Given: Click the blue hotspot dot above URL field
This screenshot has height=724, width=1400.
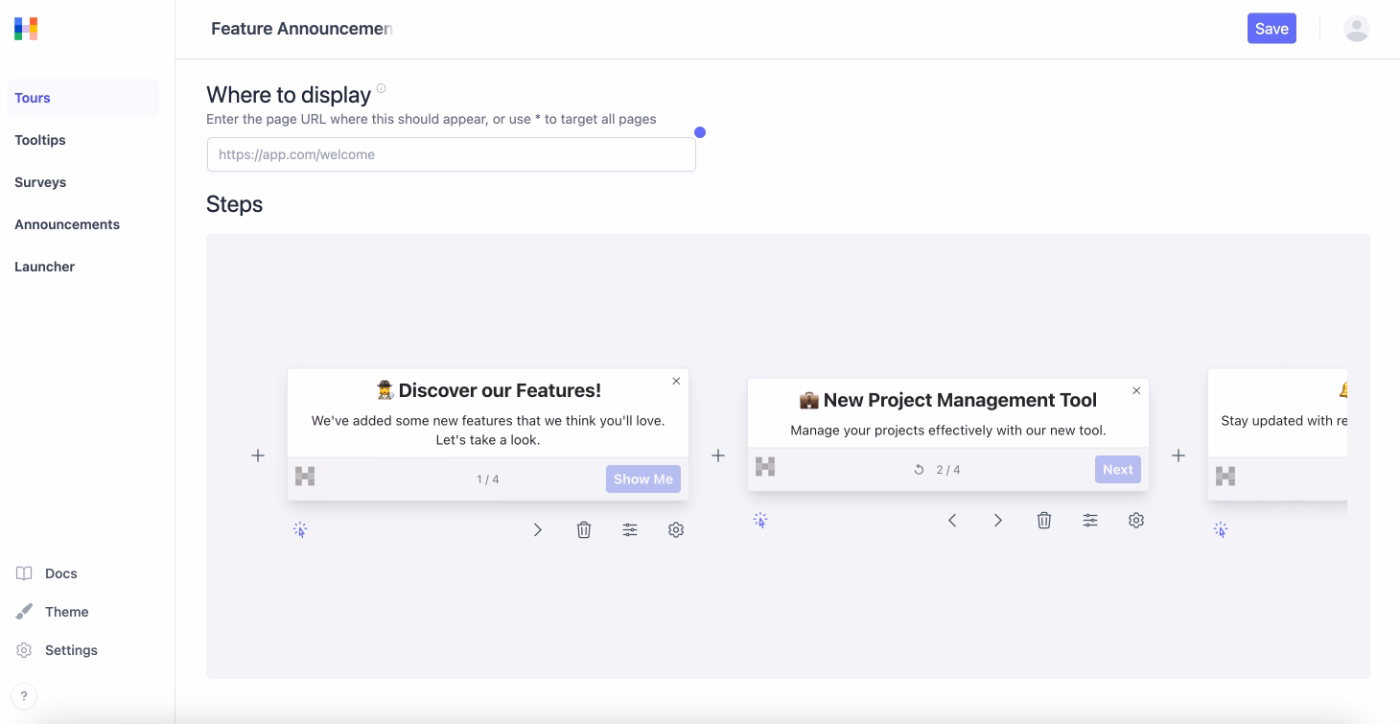Looking at the screenshot, I should click(700, 132).
